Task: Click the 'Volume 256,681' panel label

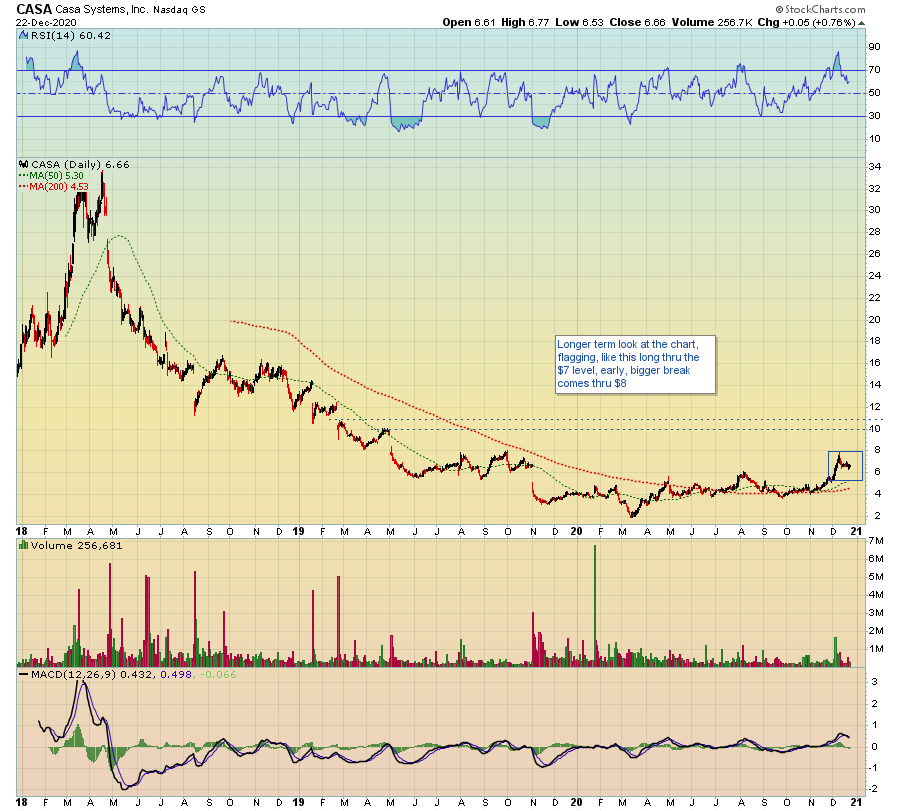Action: [x=76, y=545]
